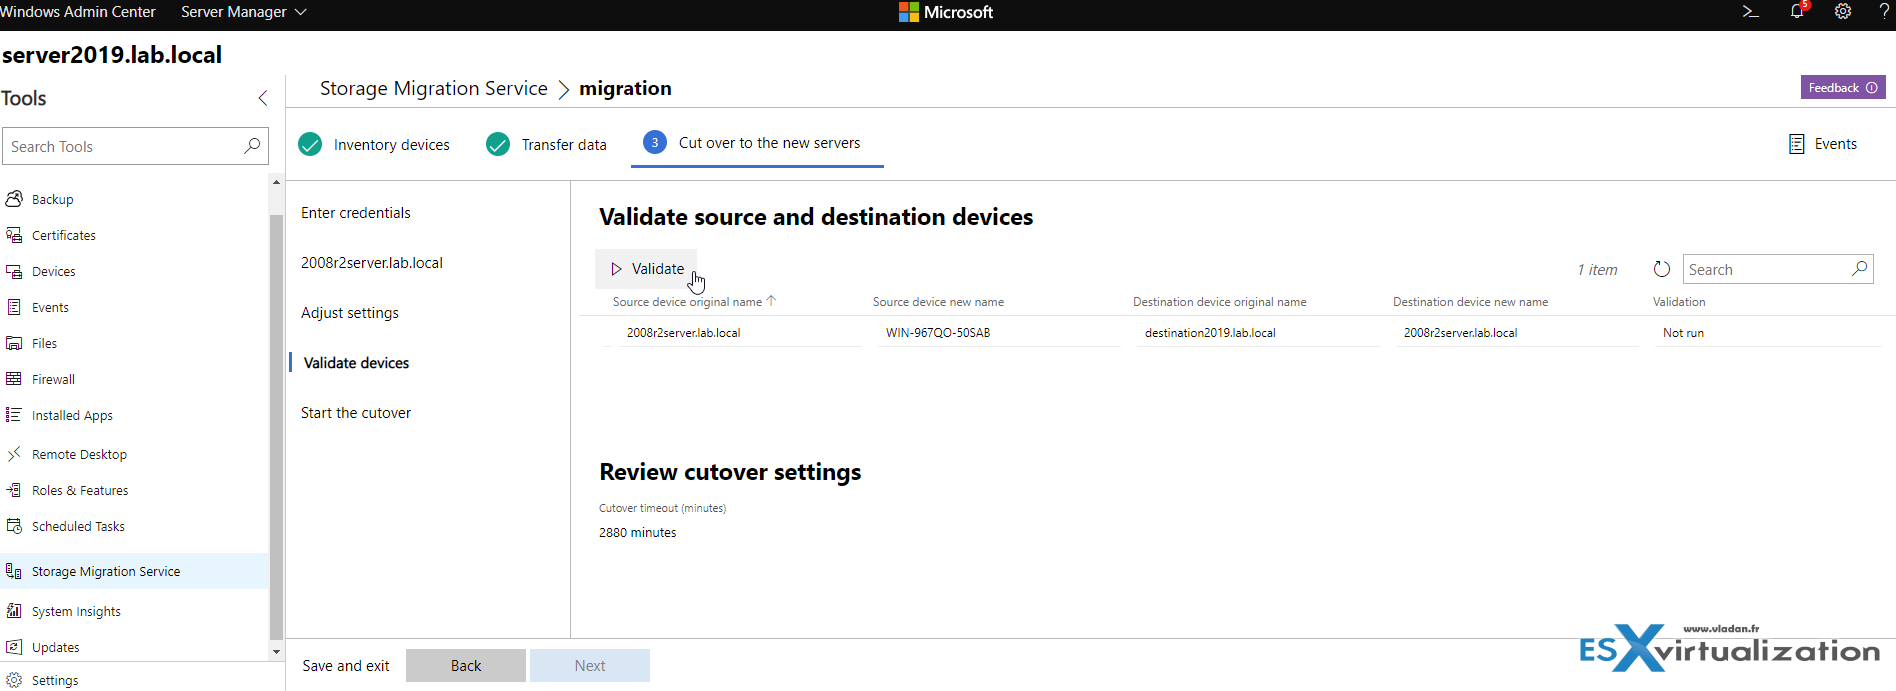This screenshot has width=1896, height=691.
Task: Click Windows Admin Center title link
Action: pyautogui.click(x=78, y=12)
